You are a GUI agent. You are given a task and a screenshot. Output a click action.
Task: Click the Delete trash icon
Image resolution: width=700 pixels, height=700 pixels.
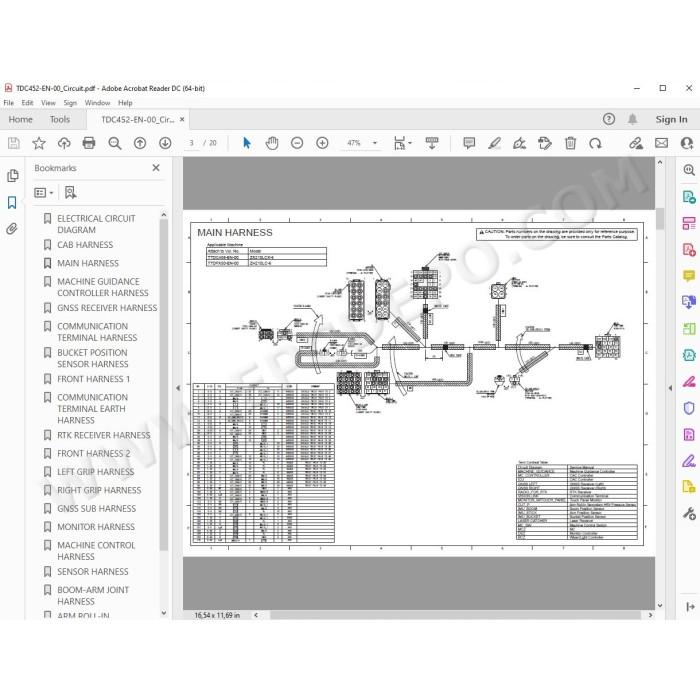point(570,143)
